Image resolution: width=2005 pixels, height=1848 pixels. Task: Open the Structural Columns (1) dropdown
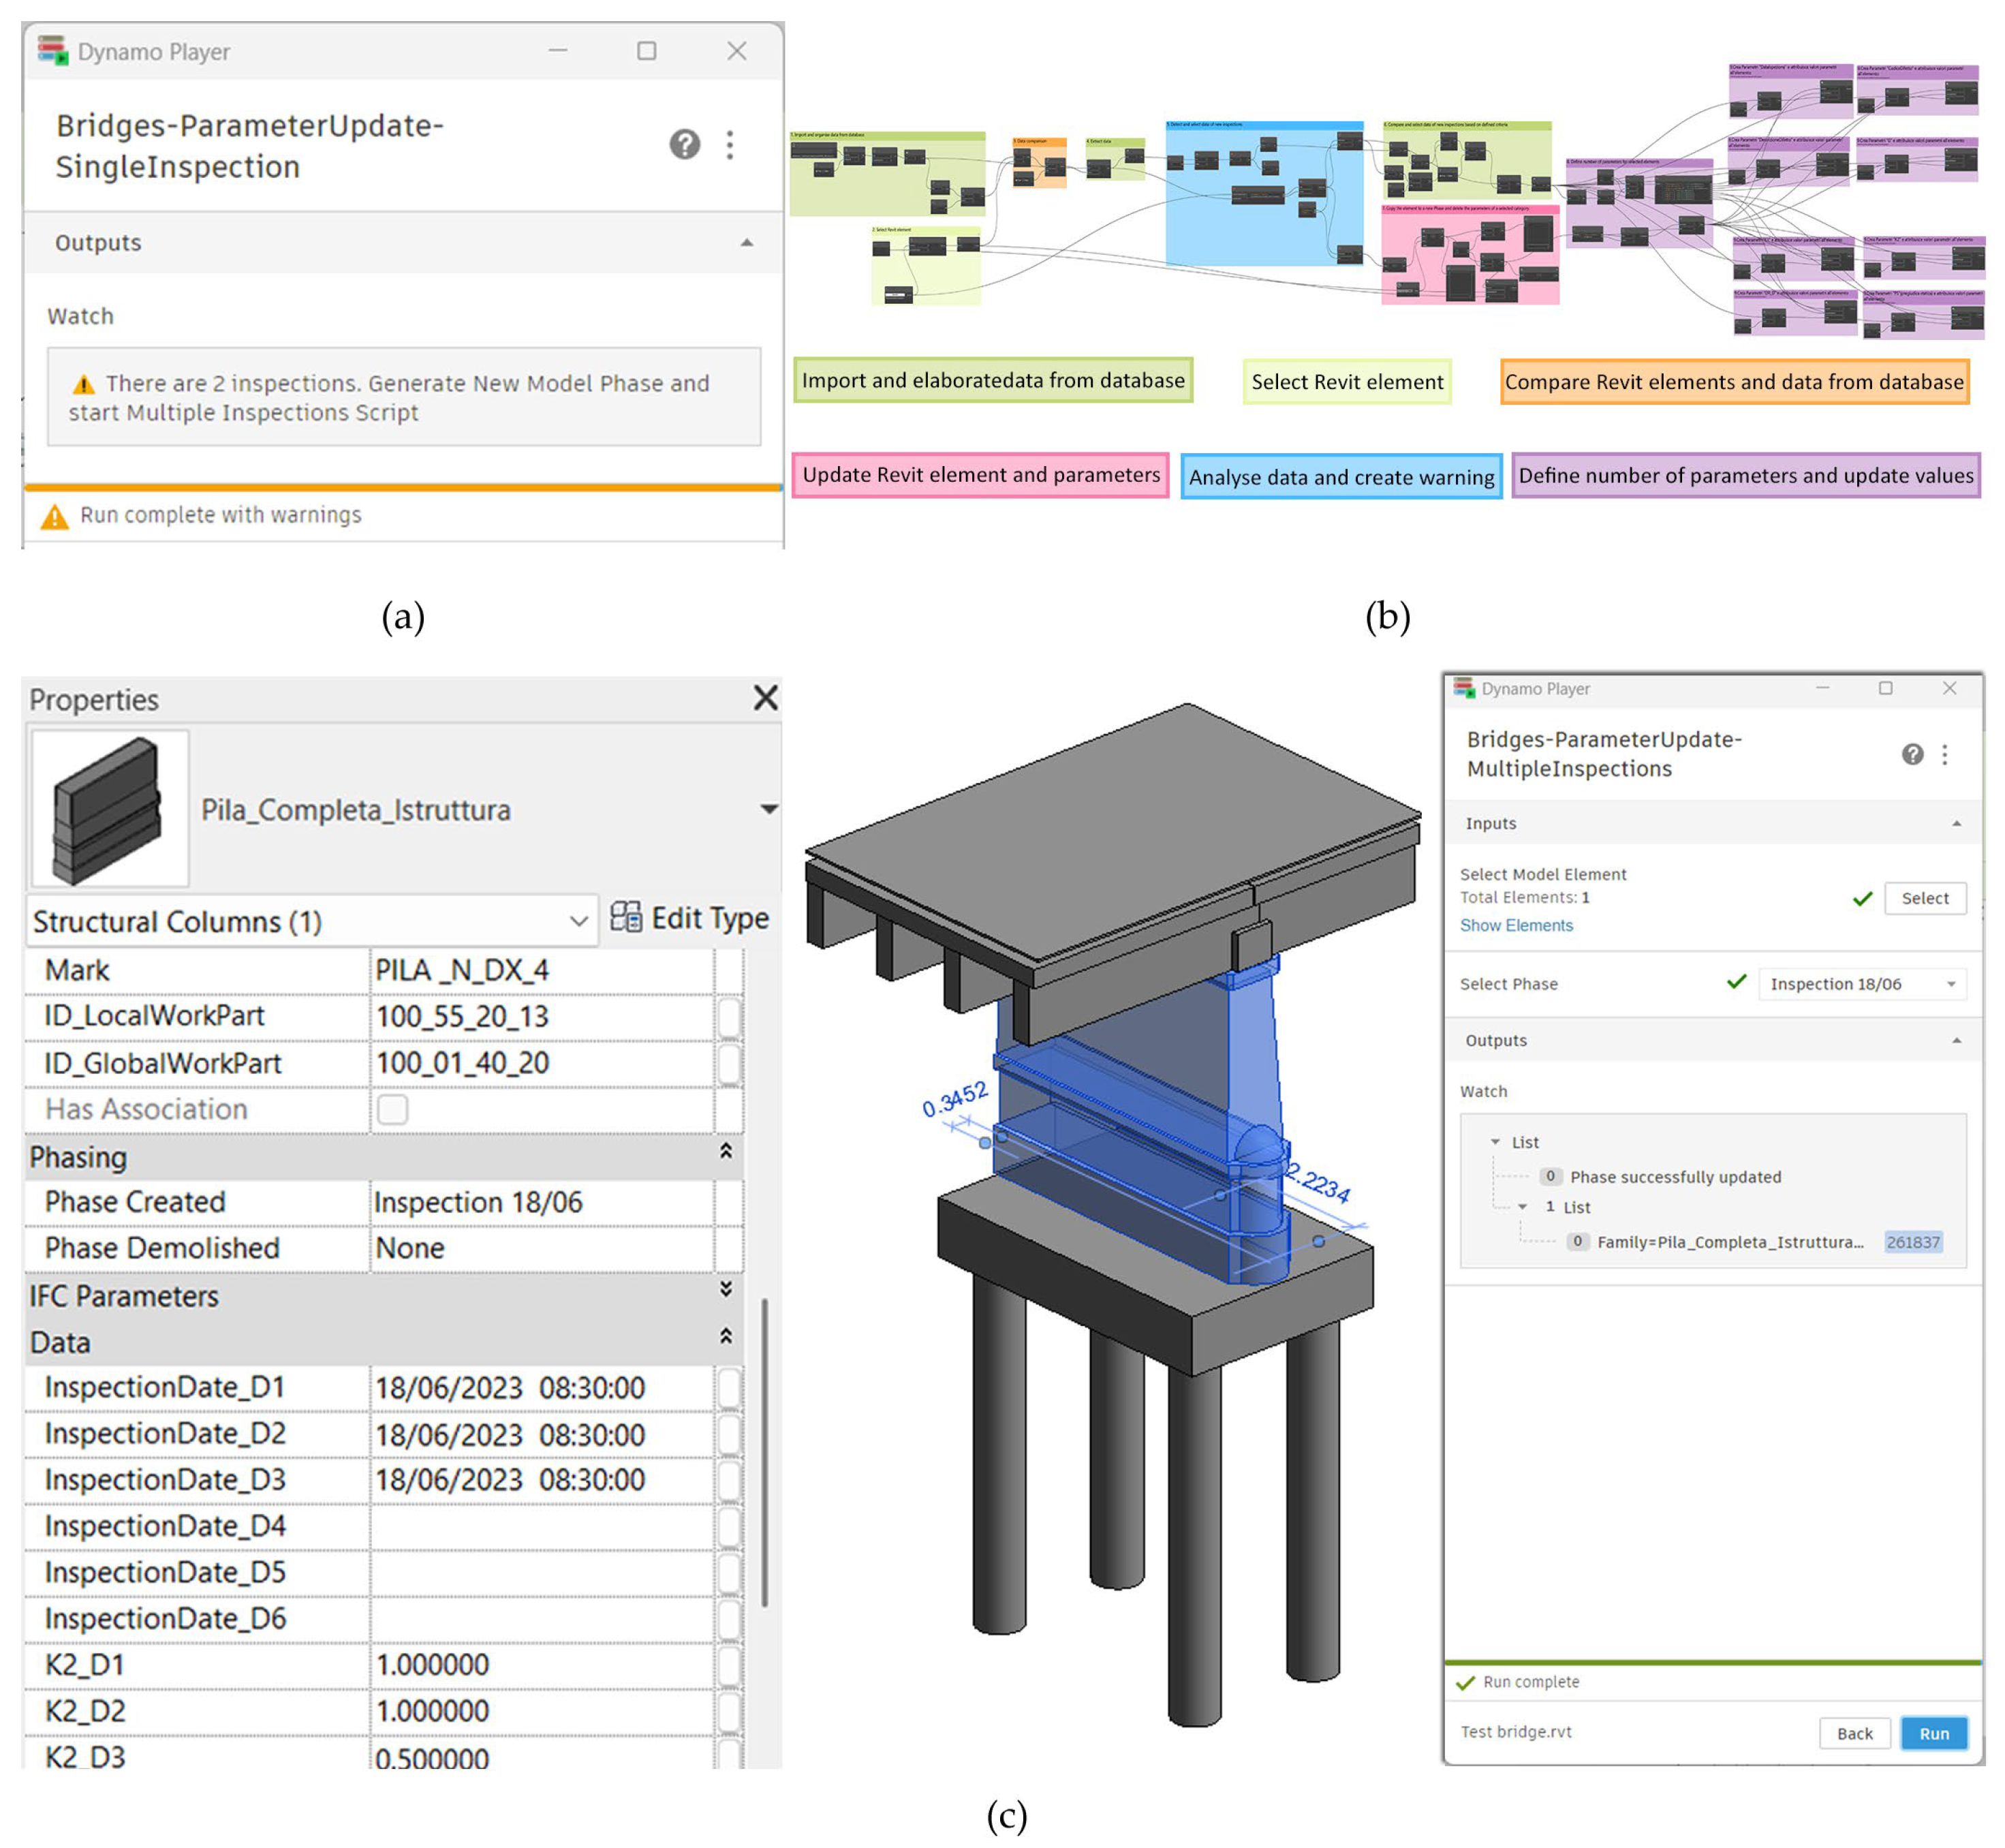tap(578, 920)
